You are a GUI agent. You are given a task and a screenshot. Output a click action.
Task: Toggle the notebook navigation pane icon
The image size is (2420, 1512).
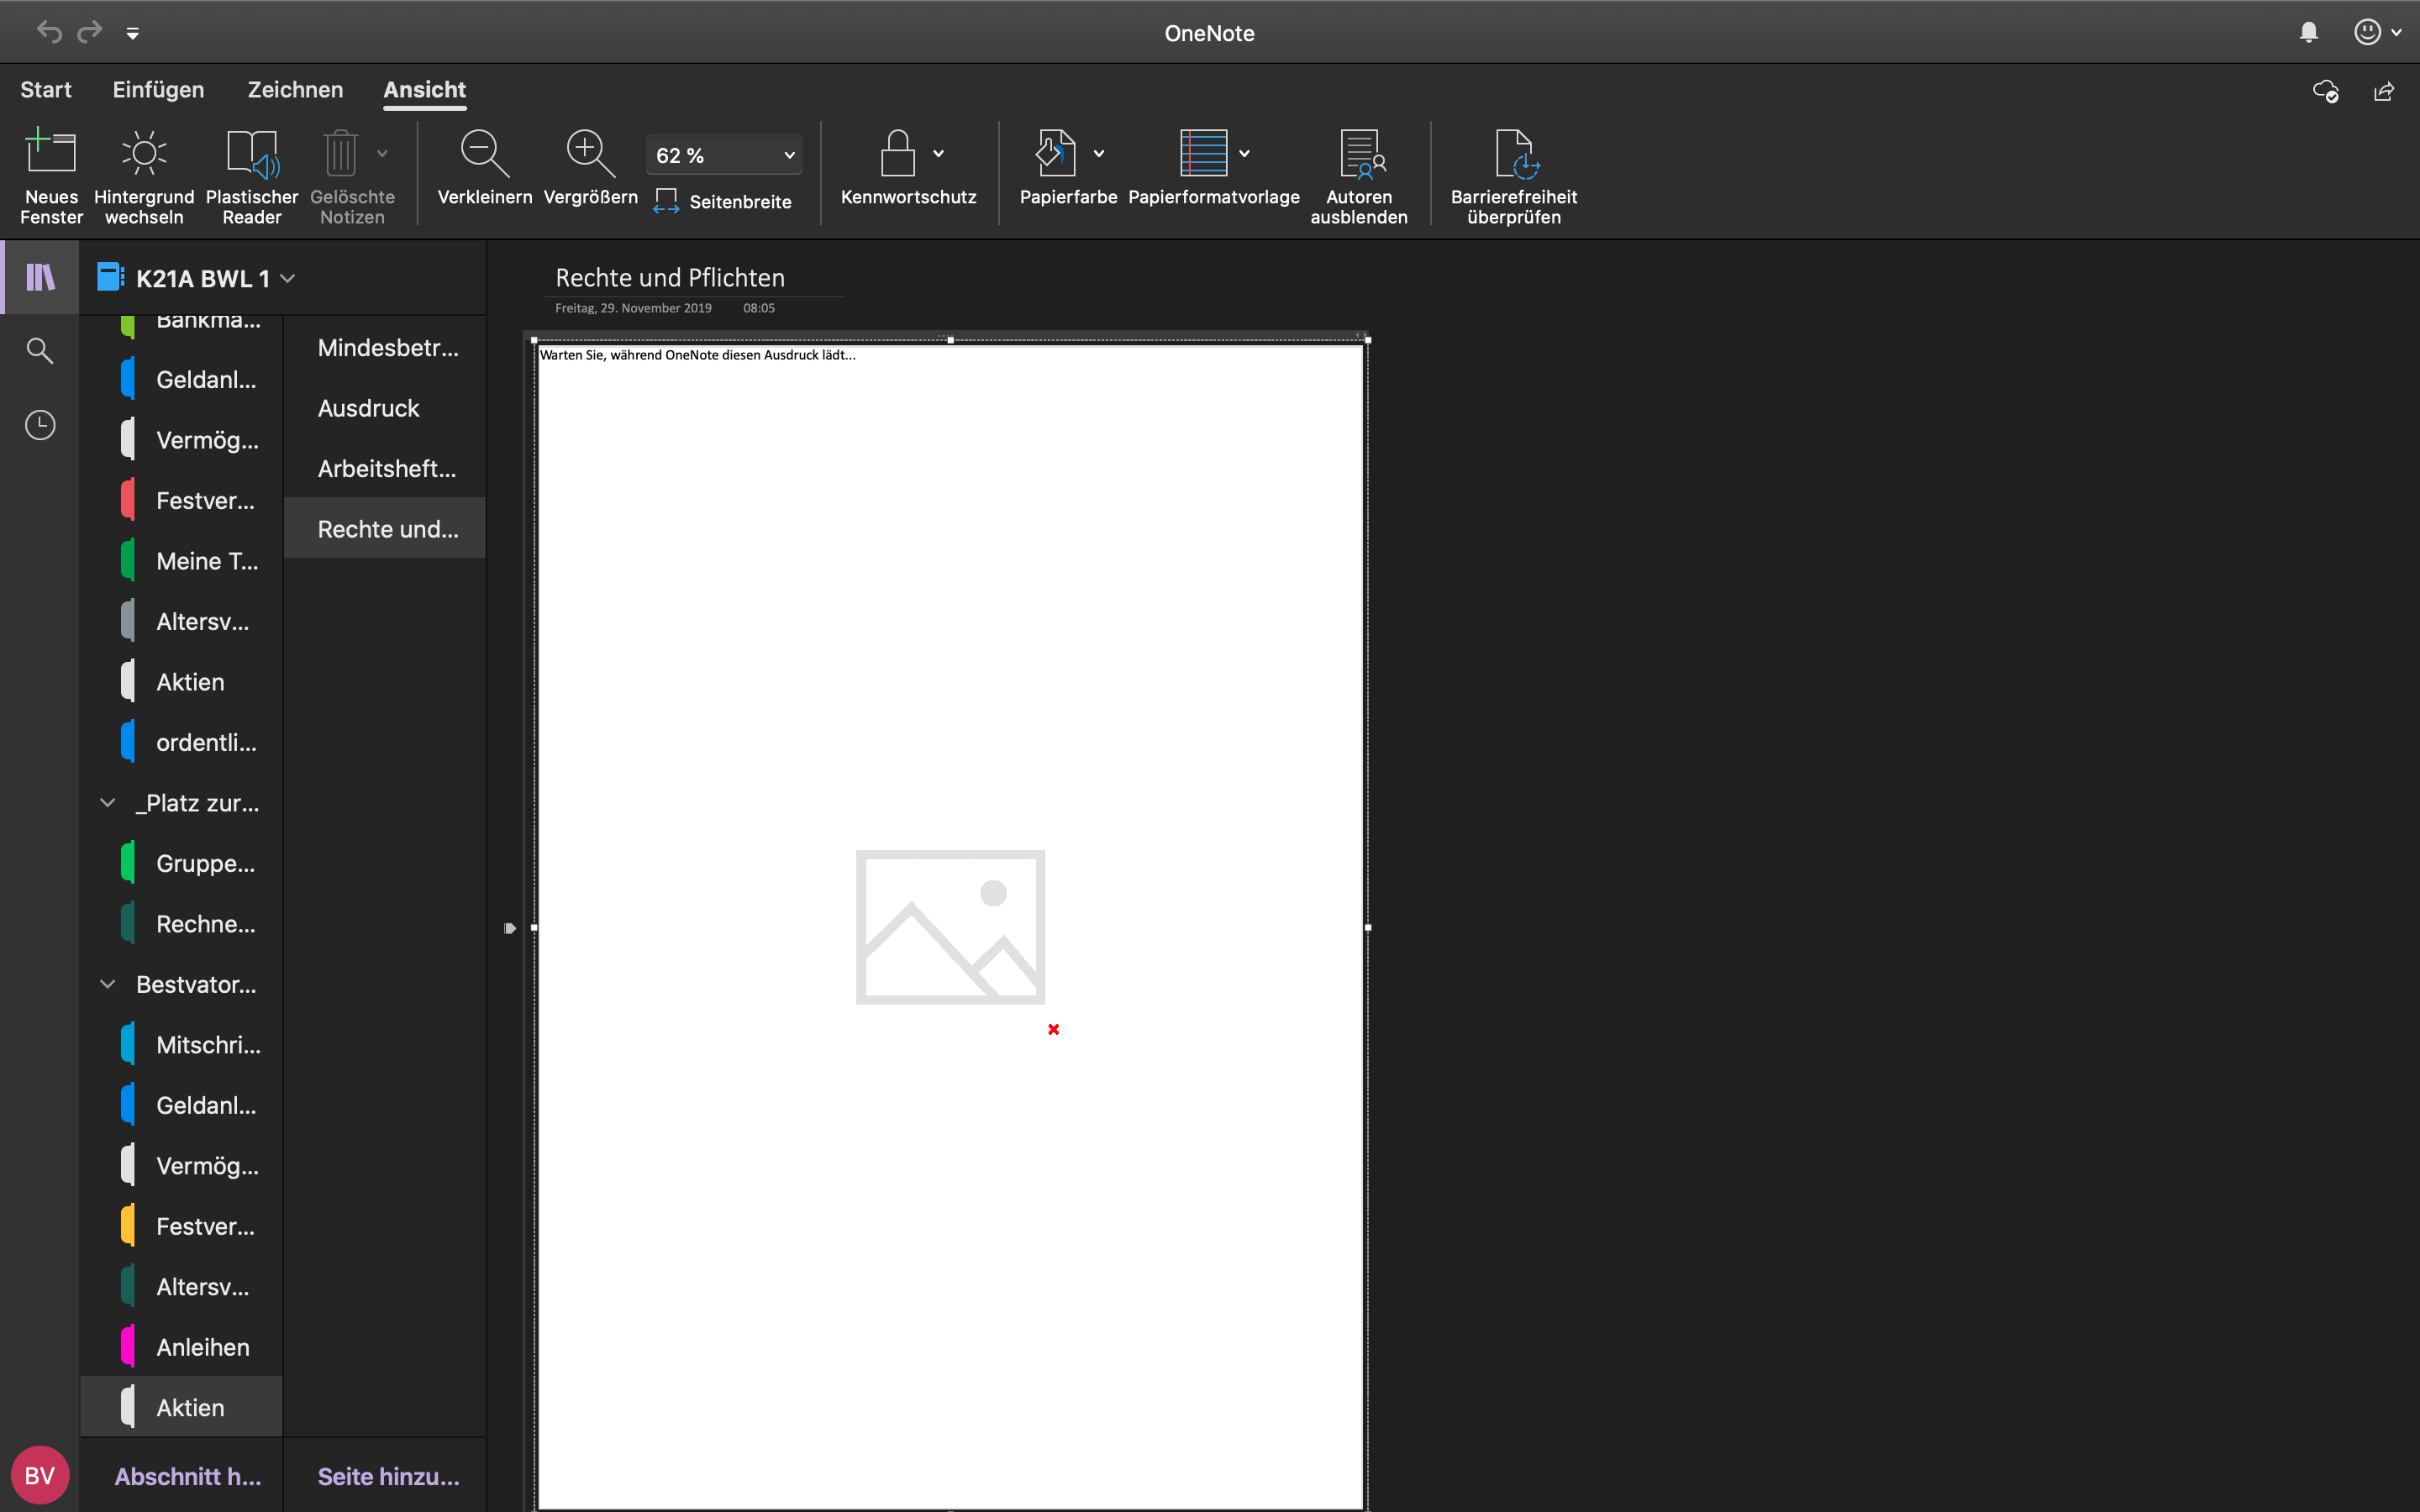[40, 277]
